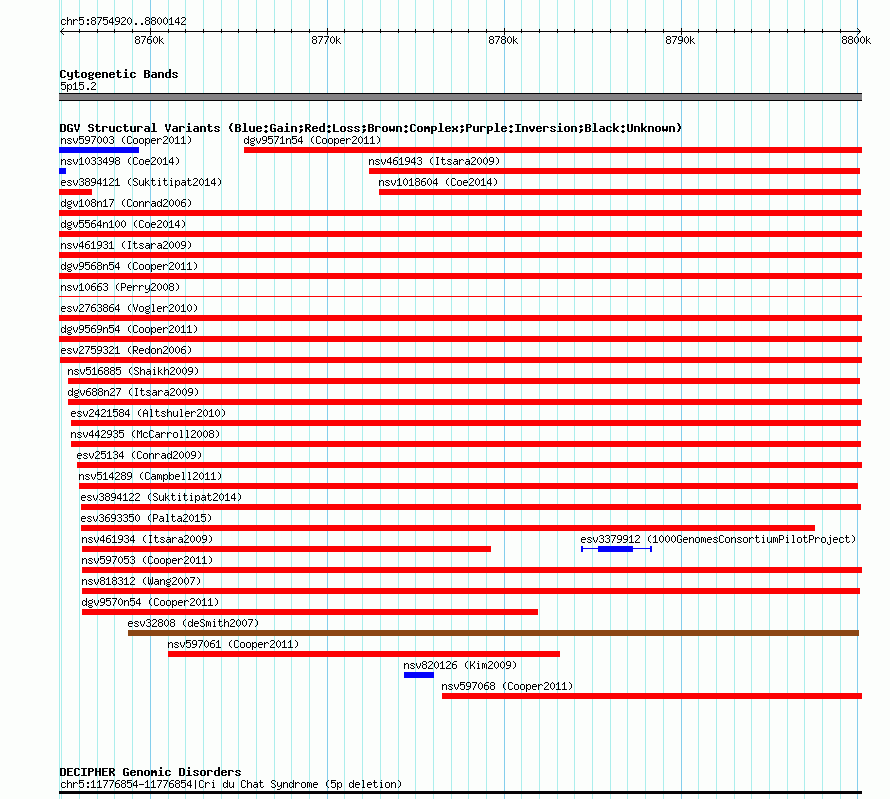Click the nsv597061 (Cooper2011) label

click(x=233, y=644)
